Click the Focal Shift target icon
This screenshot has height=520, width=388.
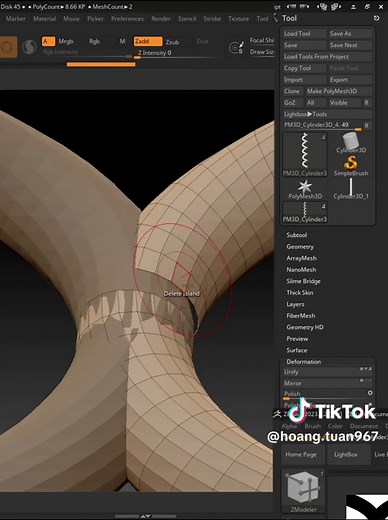click(x=236, y=48)
